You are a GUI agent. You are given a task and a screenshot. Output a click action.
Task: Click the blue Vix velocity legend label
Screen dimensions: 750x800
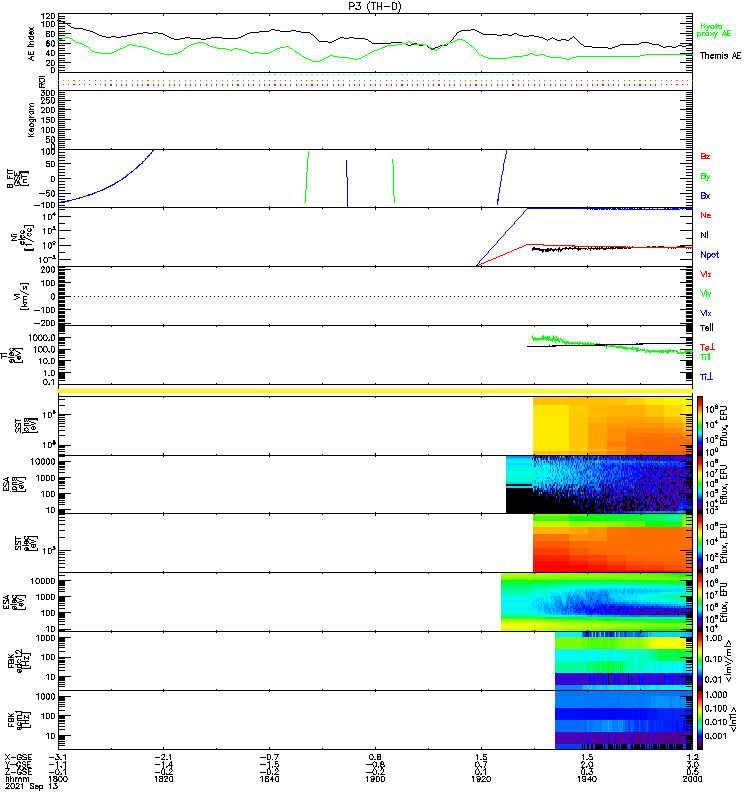706,313
